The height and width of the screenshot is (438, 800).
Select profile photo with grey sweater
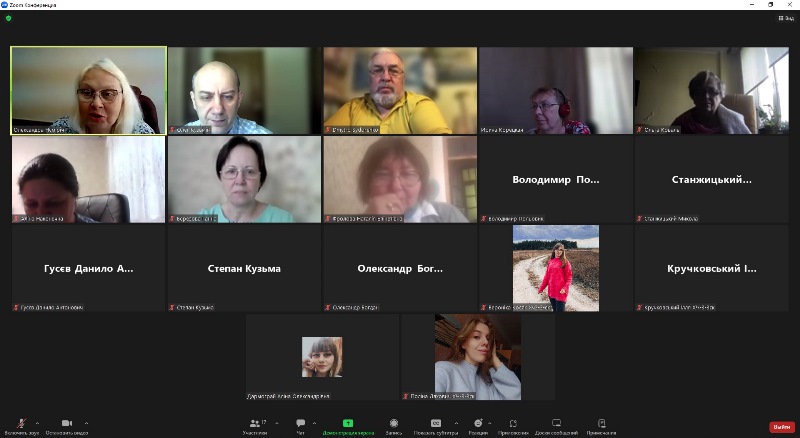tap(478, 357)
